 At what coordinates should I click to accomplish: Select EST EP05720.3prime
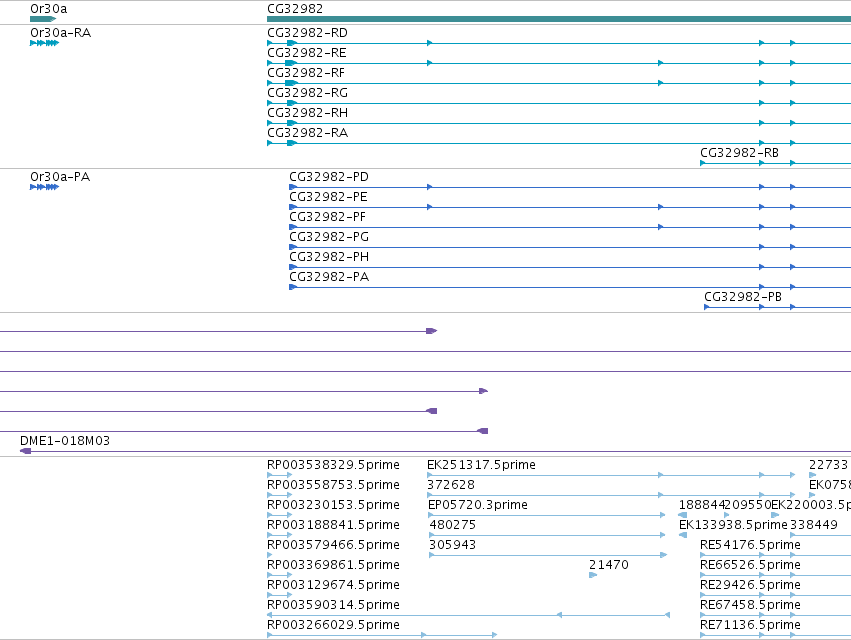tap(478, 505)
